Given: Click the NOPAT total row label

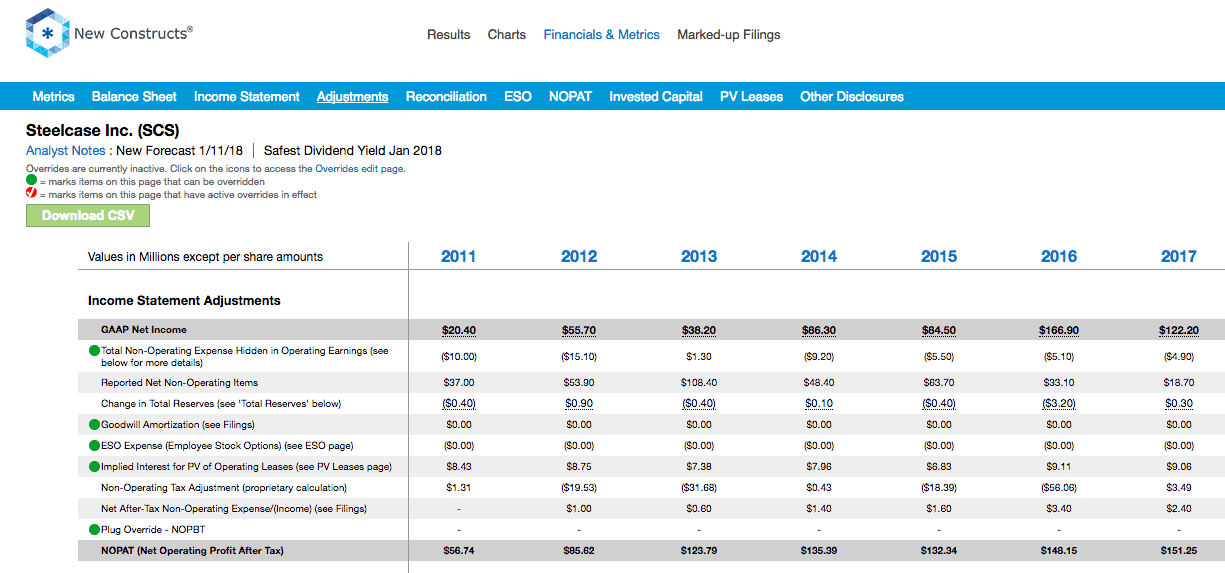Looking at the screenshot, I should 192,551.
